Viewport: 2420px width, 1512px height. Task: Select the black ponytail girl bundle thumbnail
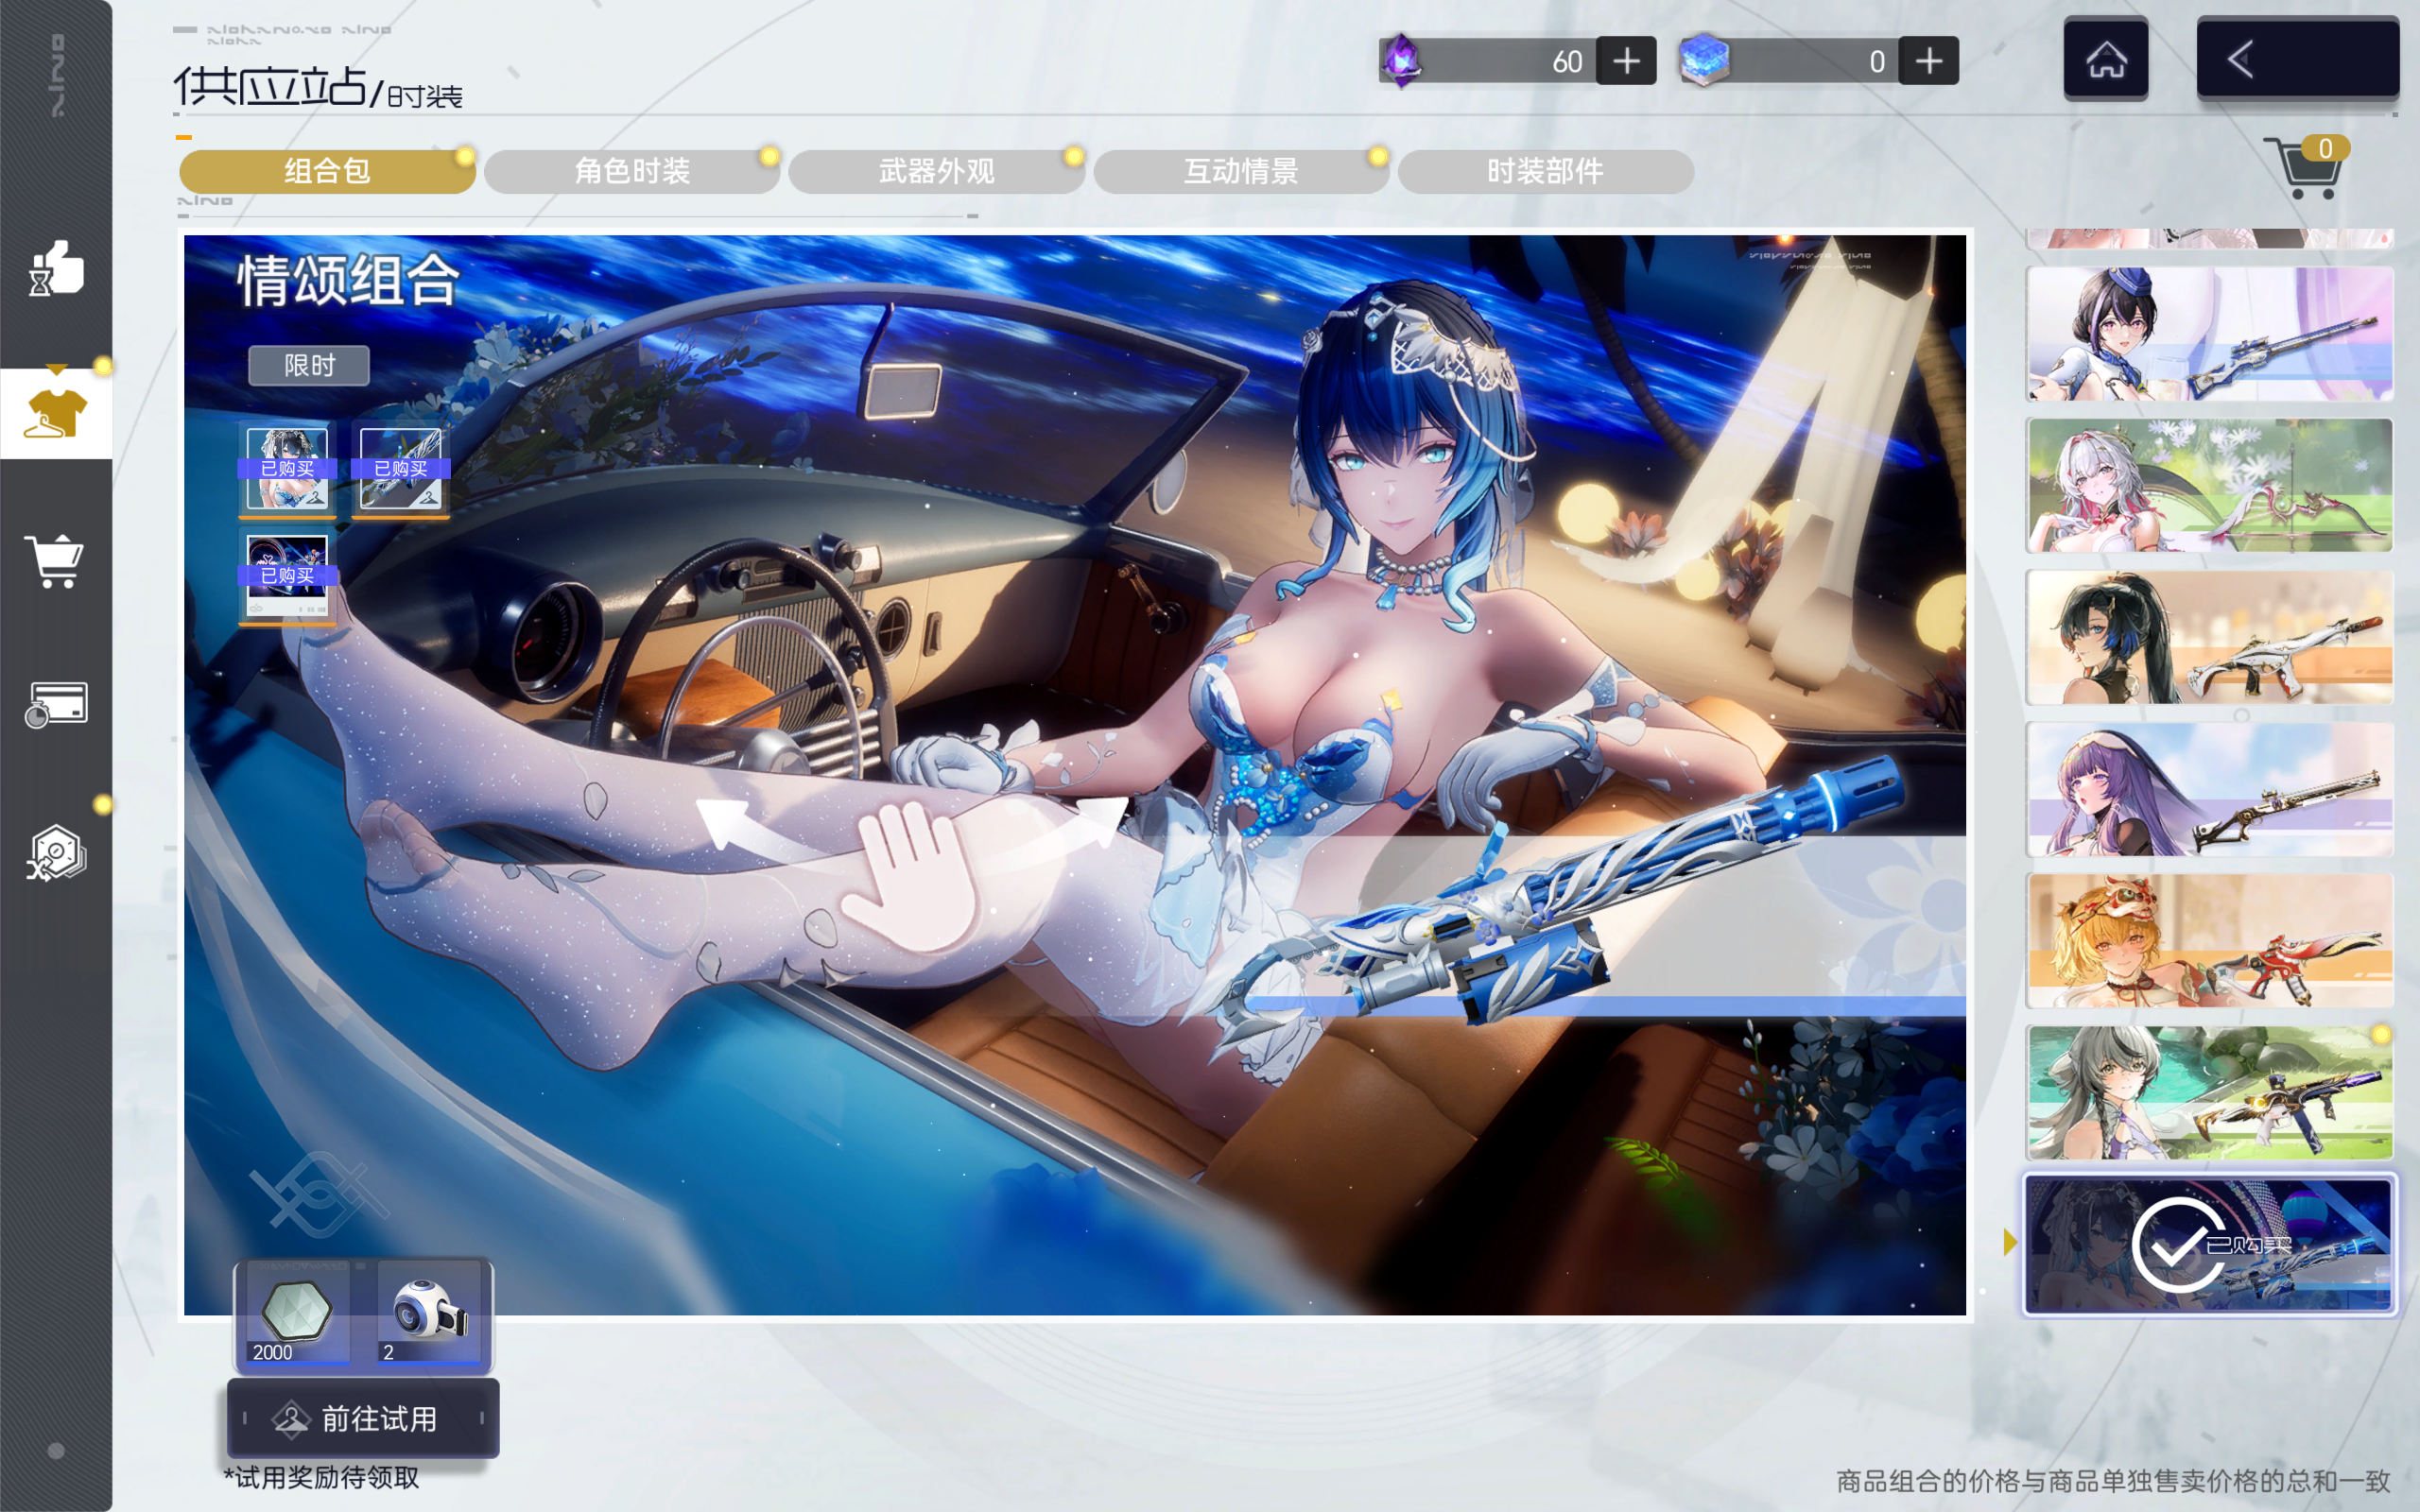(x=2210, y=637)
